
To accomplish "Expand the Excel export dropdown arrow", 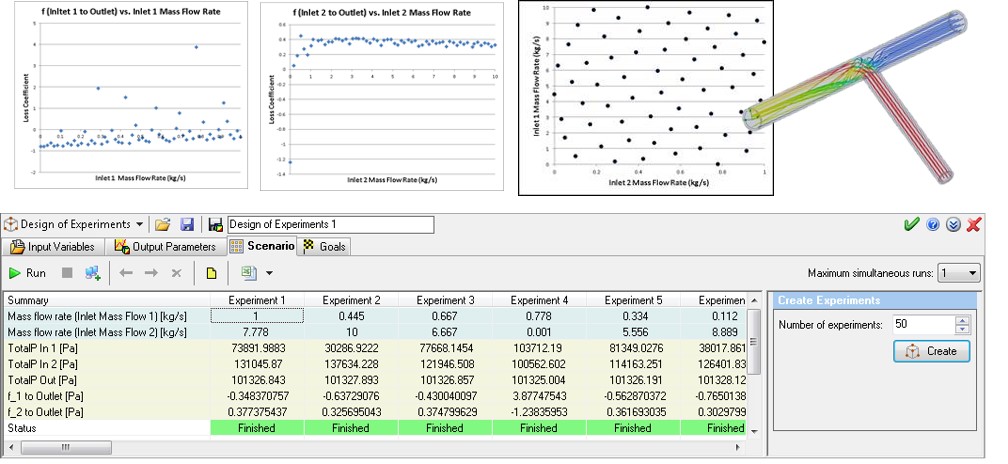I will 269,273.
